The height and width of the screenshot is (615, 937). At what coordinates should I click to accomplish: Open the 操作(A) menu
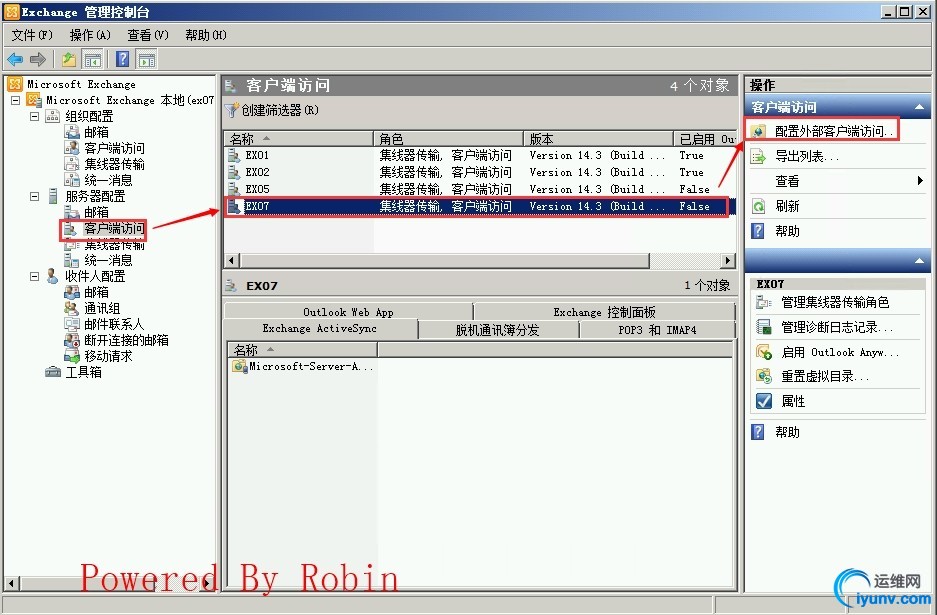pos(90,35)
